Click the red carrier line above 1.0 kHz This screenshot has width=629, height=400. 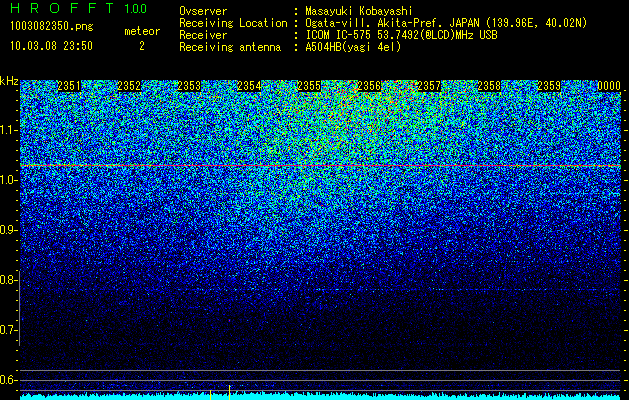[320, 165]
